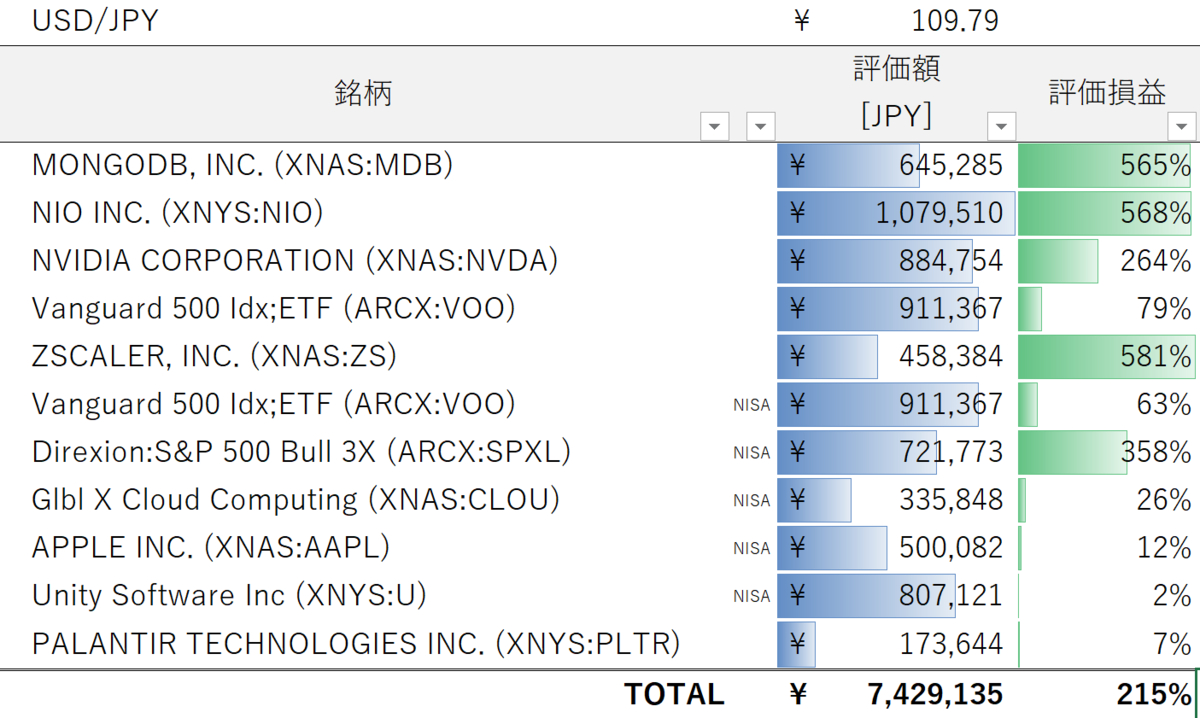Open filter dropdown in the NISA column header
The width and height of the screenshot is (1200, 718).
click(761, 127)
